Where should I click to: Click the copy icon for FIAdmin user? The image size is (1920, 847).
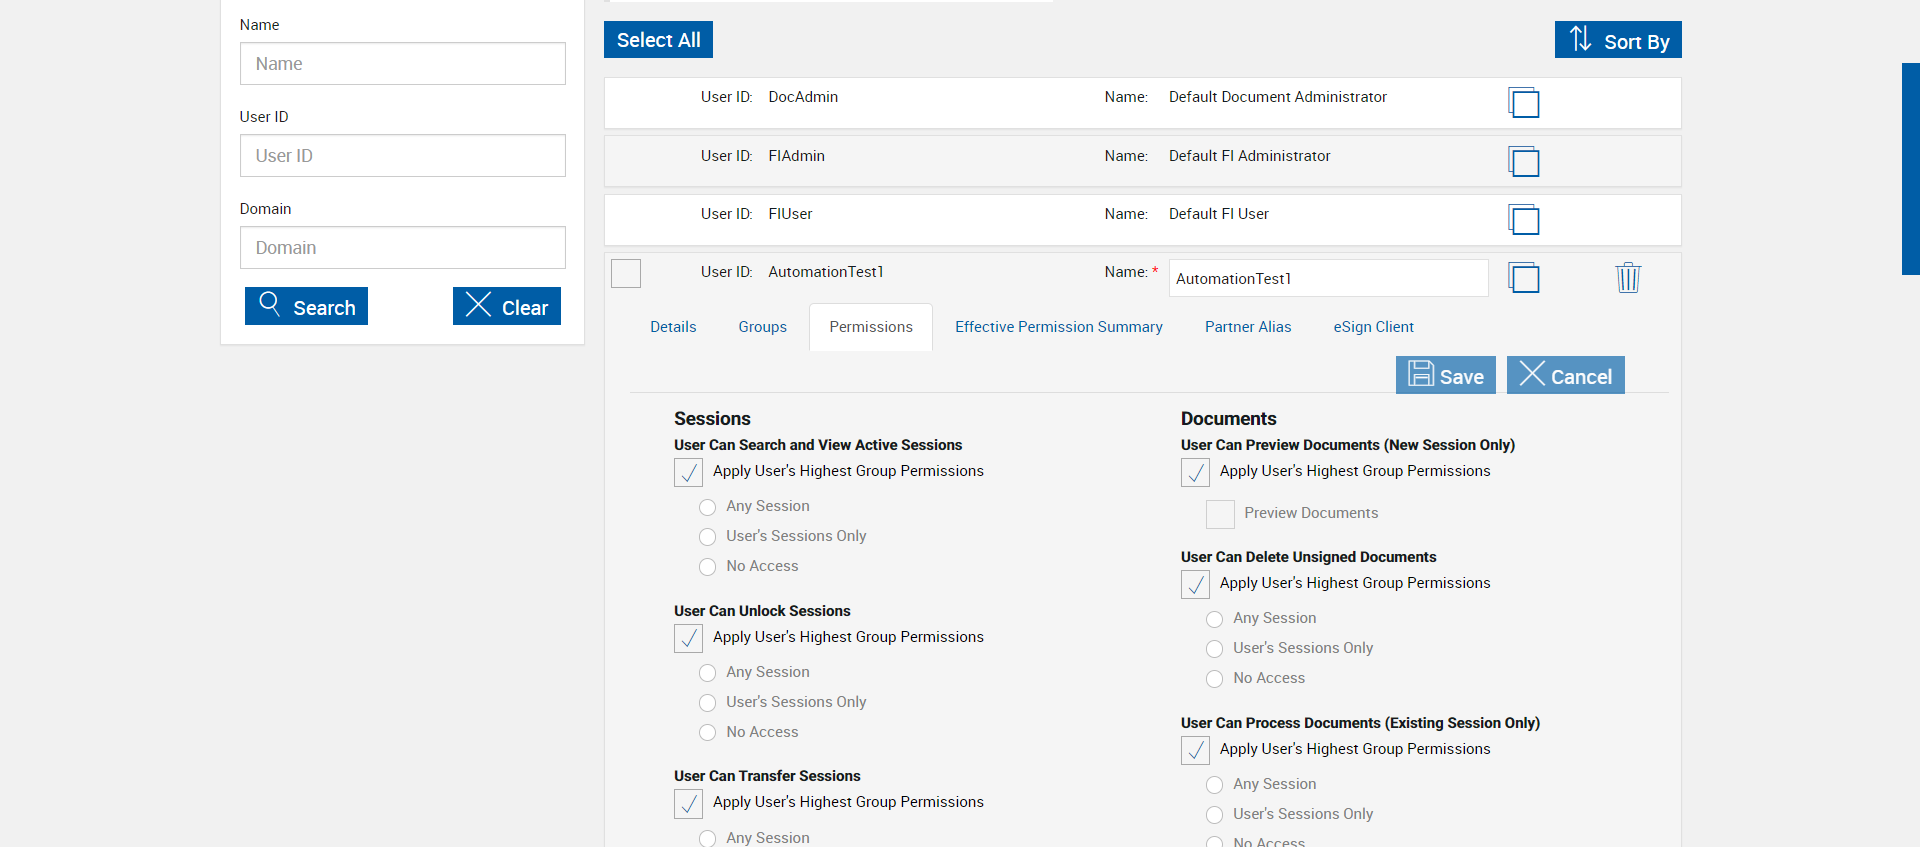click(1523, 161)
